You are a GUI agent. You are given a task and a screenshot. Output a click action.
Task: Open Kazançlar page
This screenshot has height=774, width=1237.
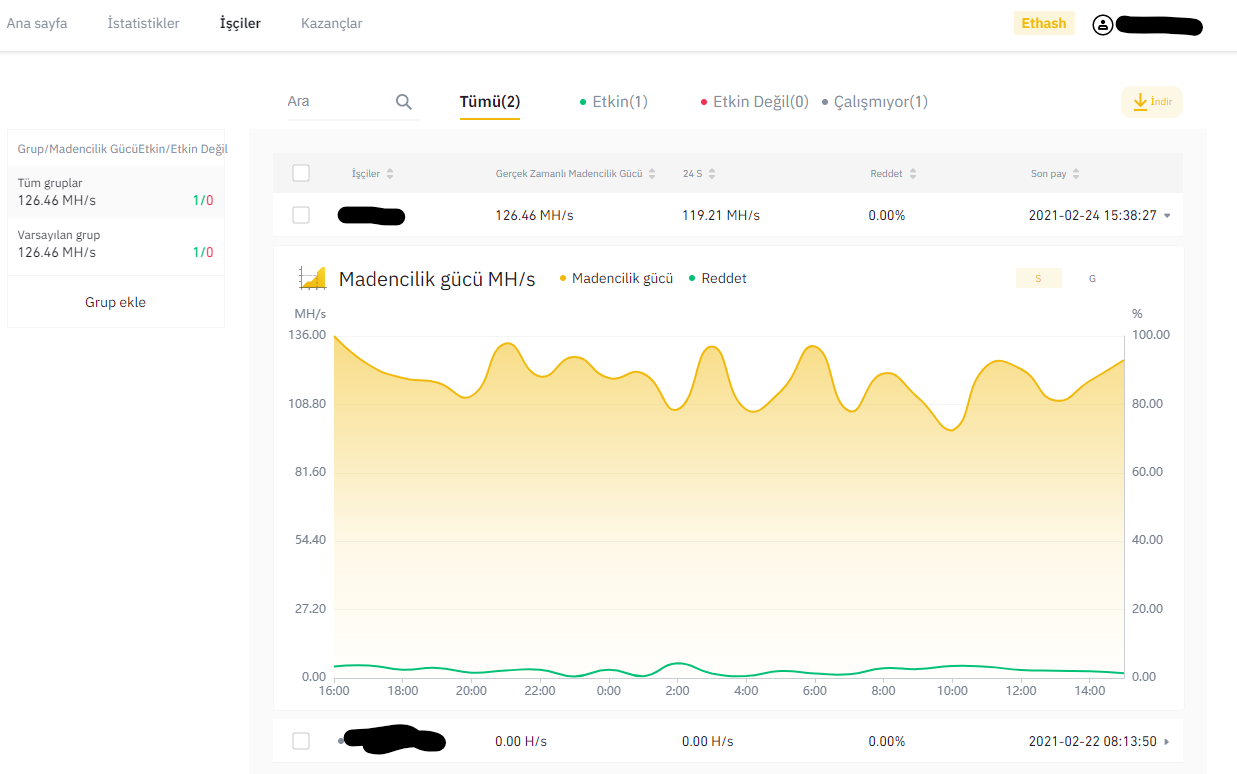pos(331,23)
